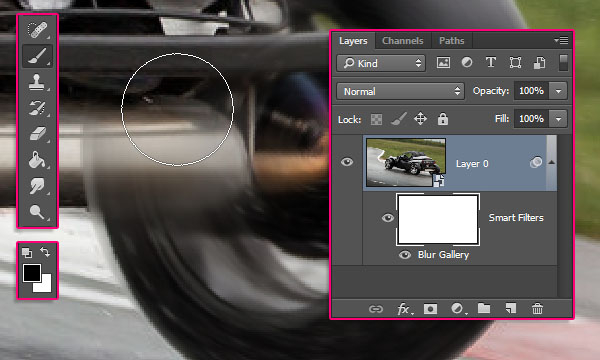600x360 pixels.
Task: Open the white background color picker
Action: [x=46, y=288]
